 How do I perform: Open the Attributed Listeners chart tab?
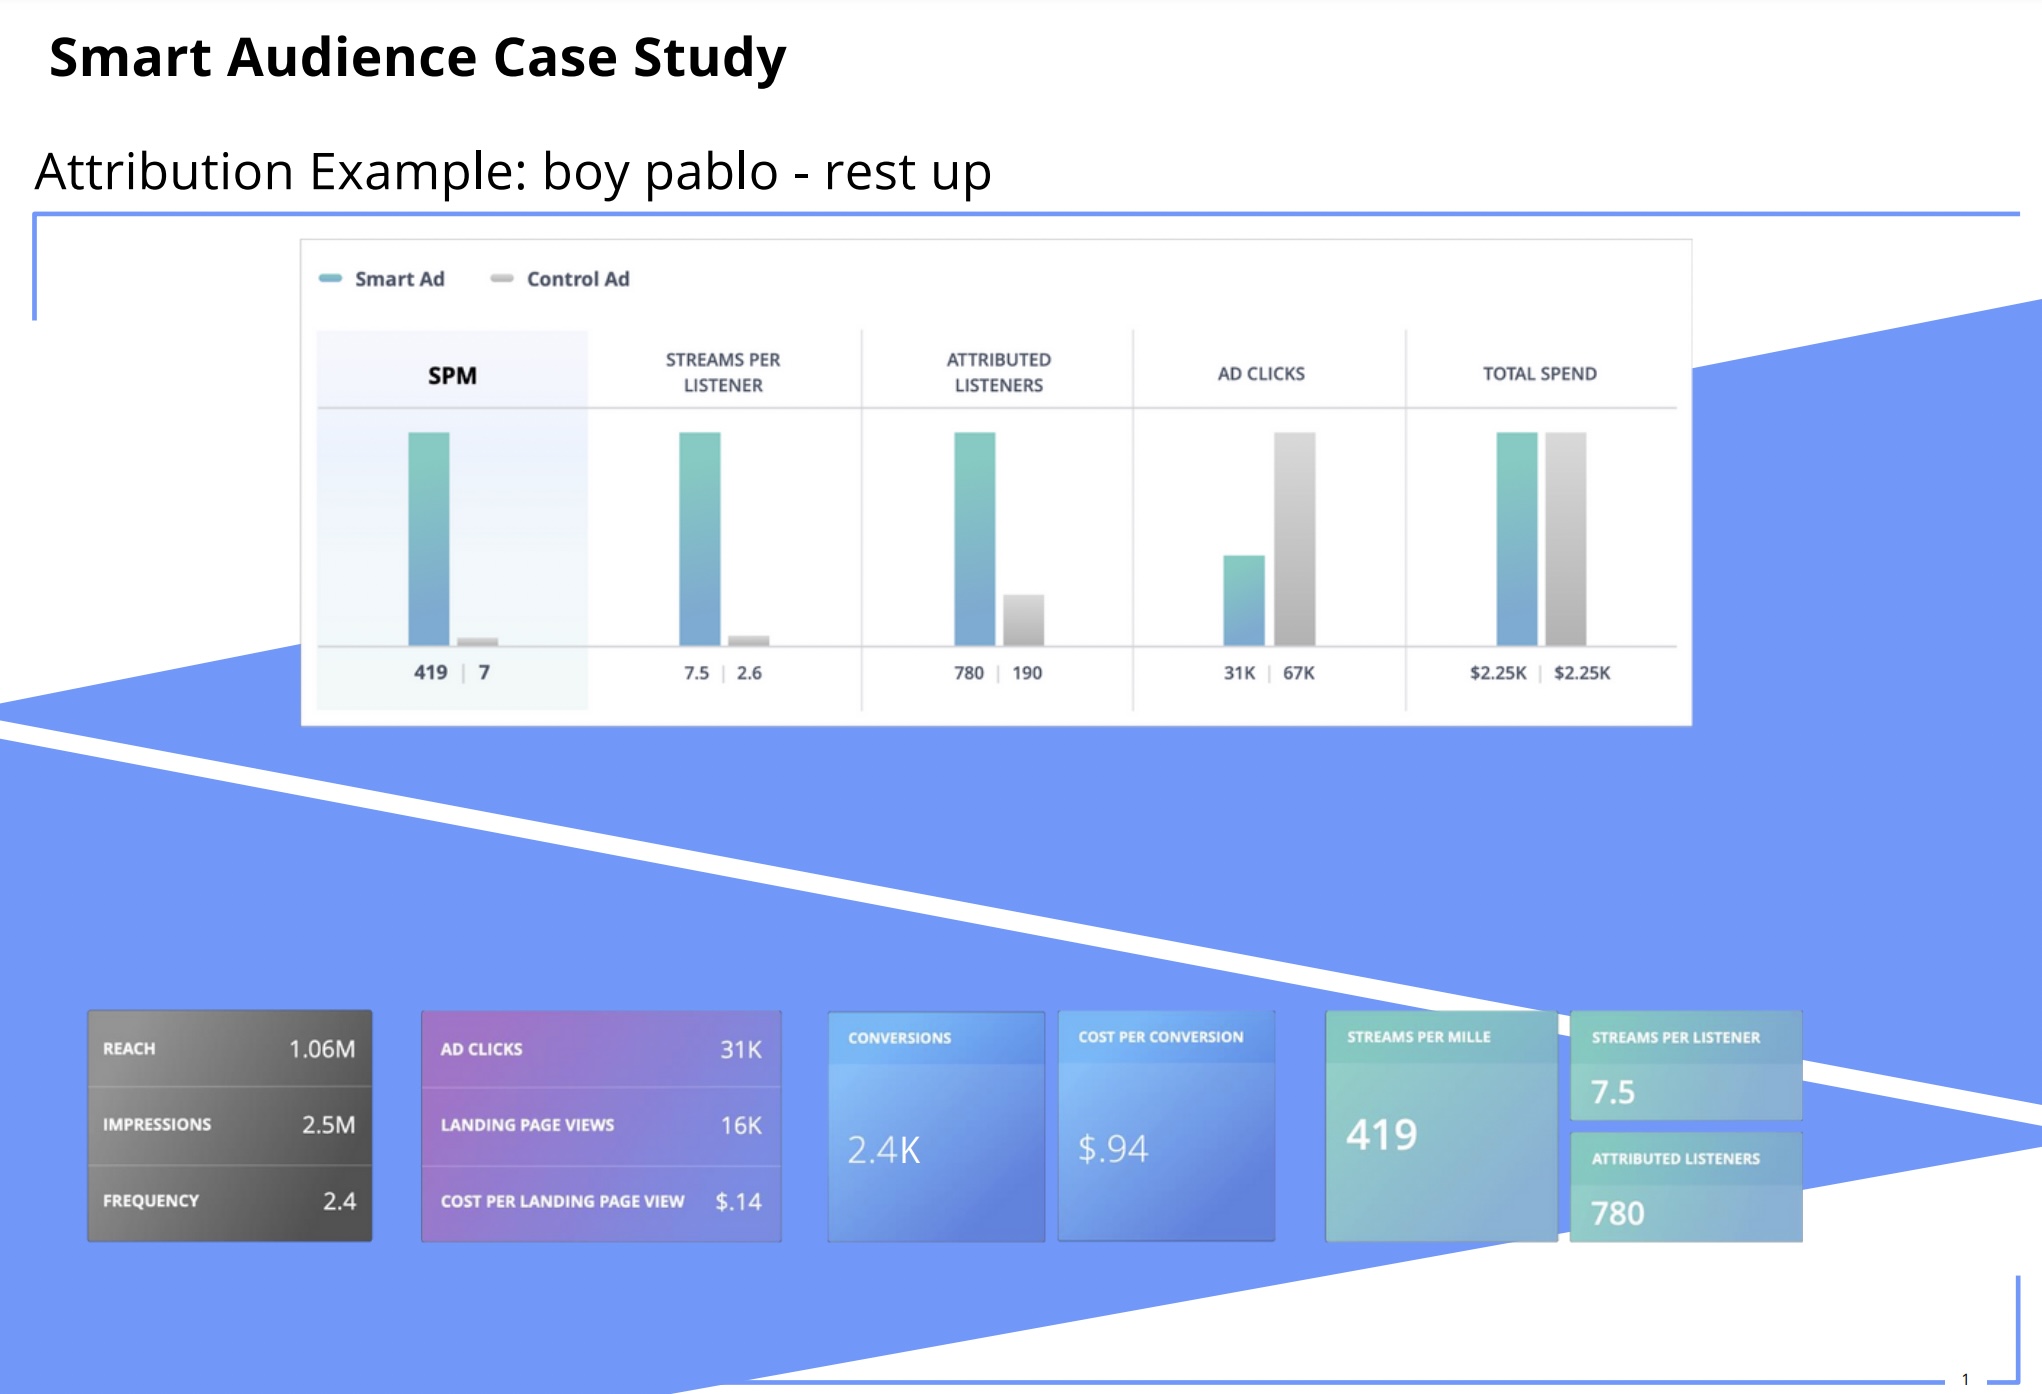[x=998, y=372]
